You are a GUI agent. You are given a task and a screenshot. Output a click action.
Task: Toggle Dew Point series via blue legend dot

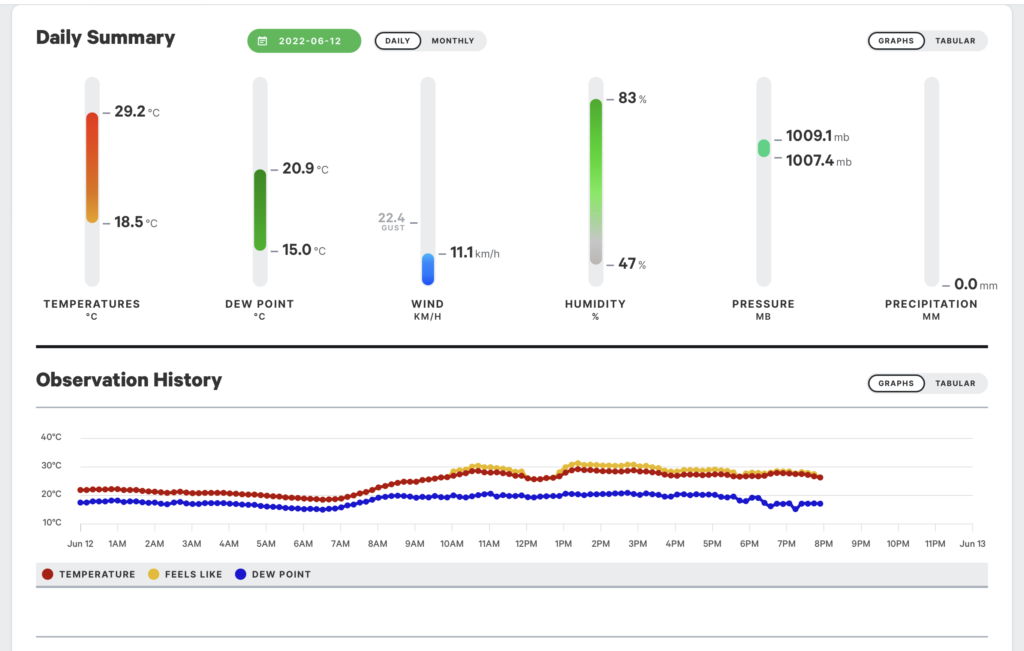pos(240,574)
